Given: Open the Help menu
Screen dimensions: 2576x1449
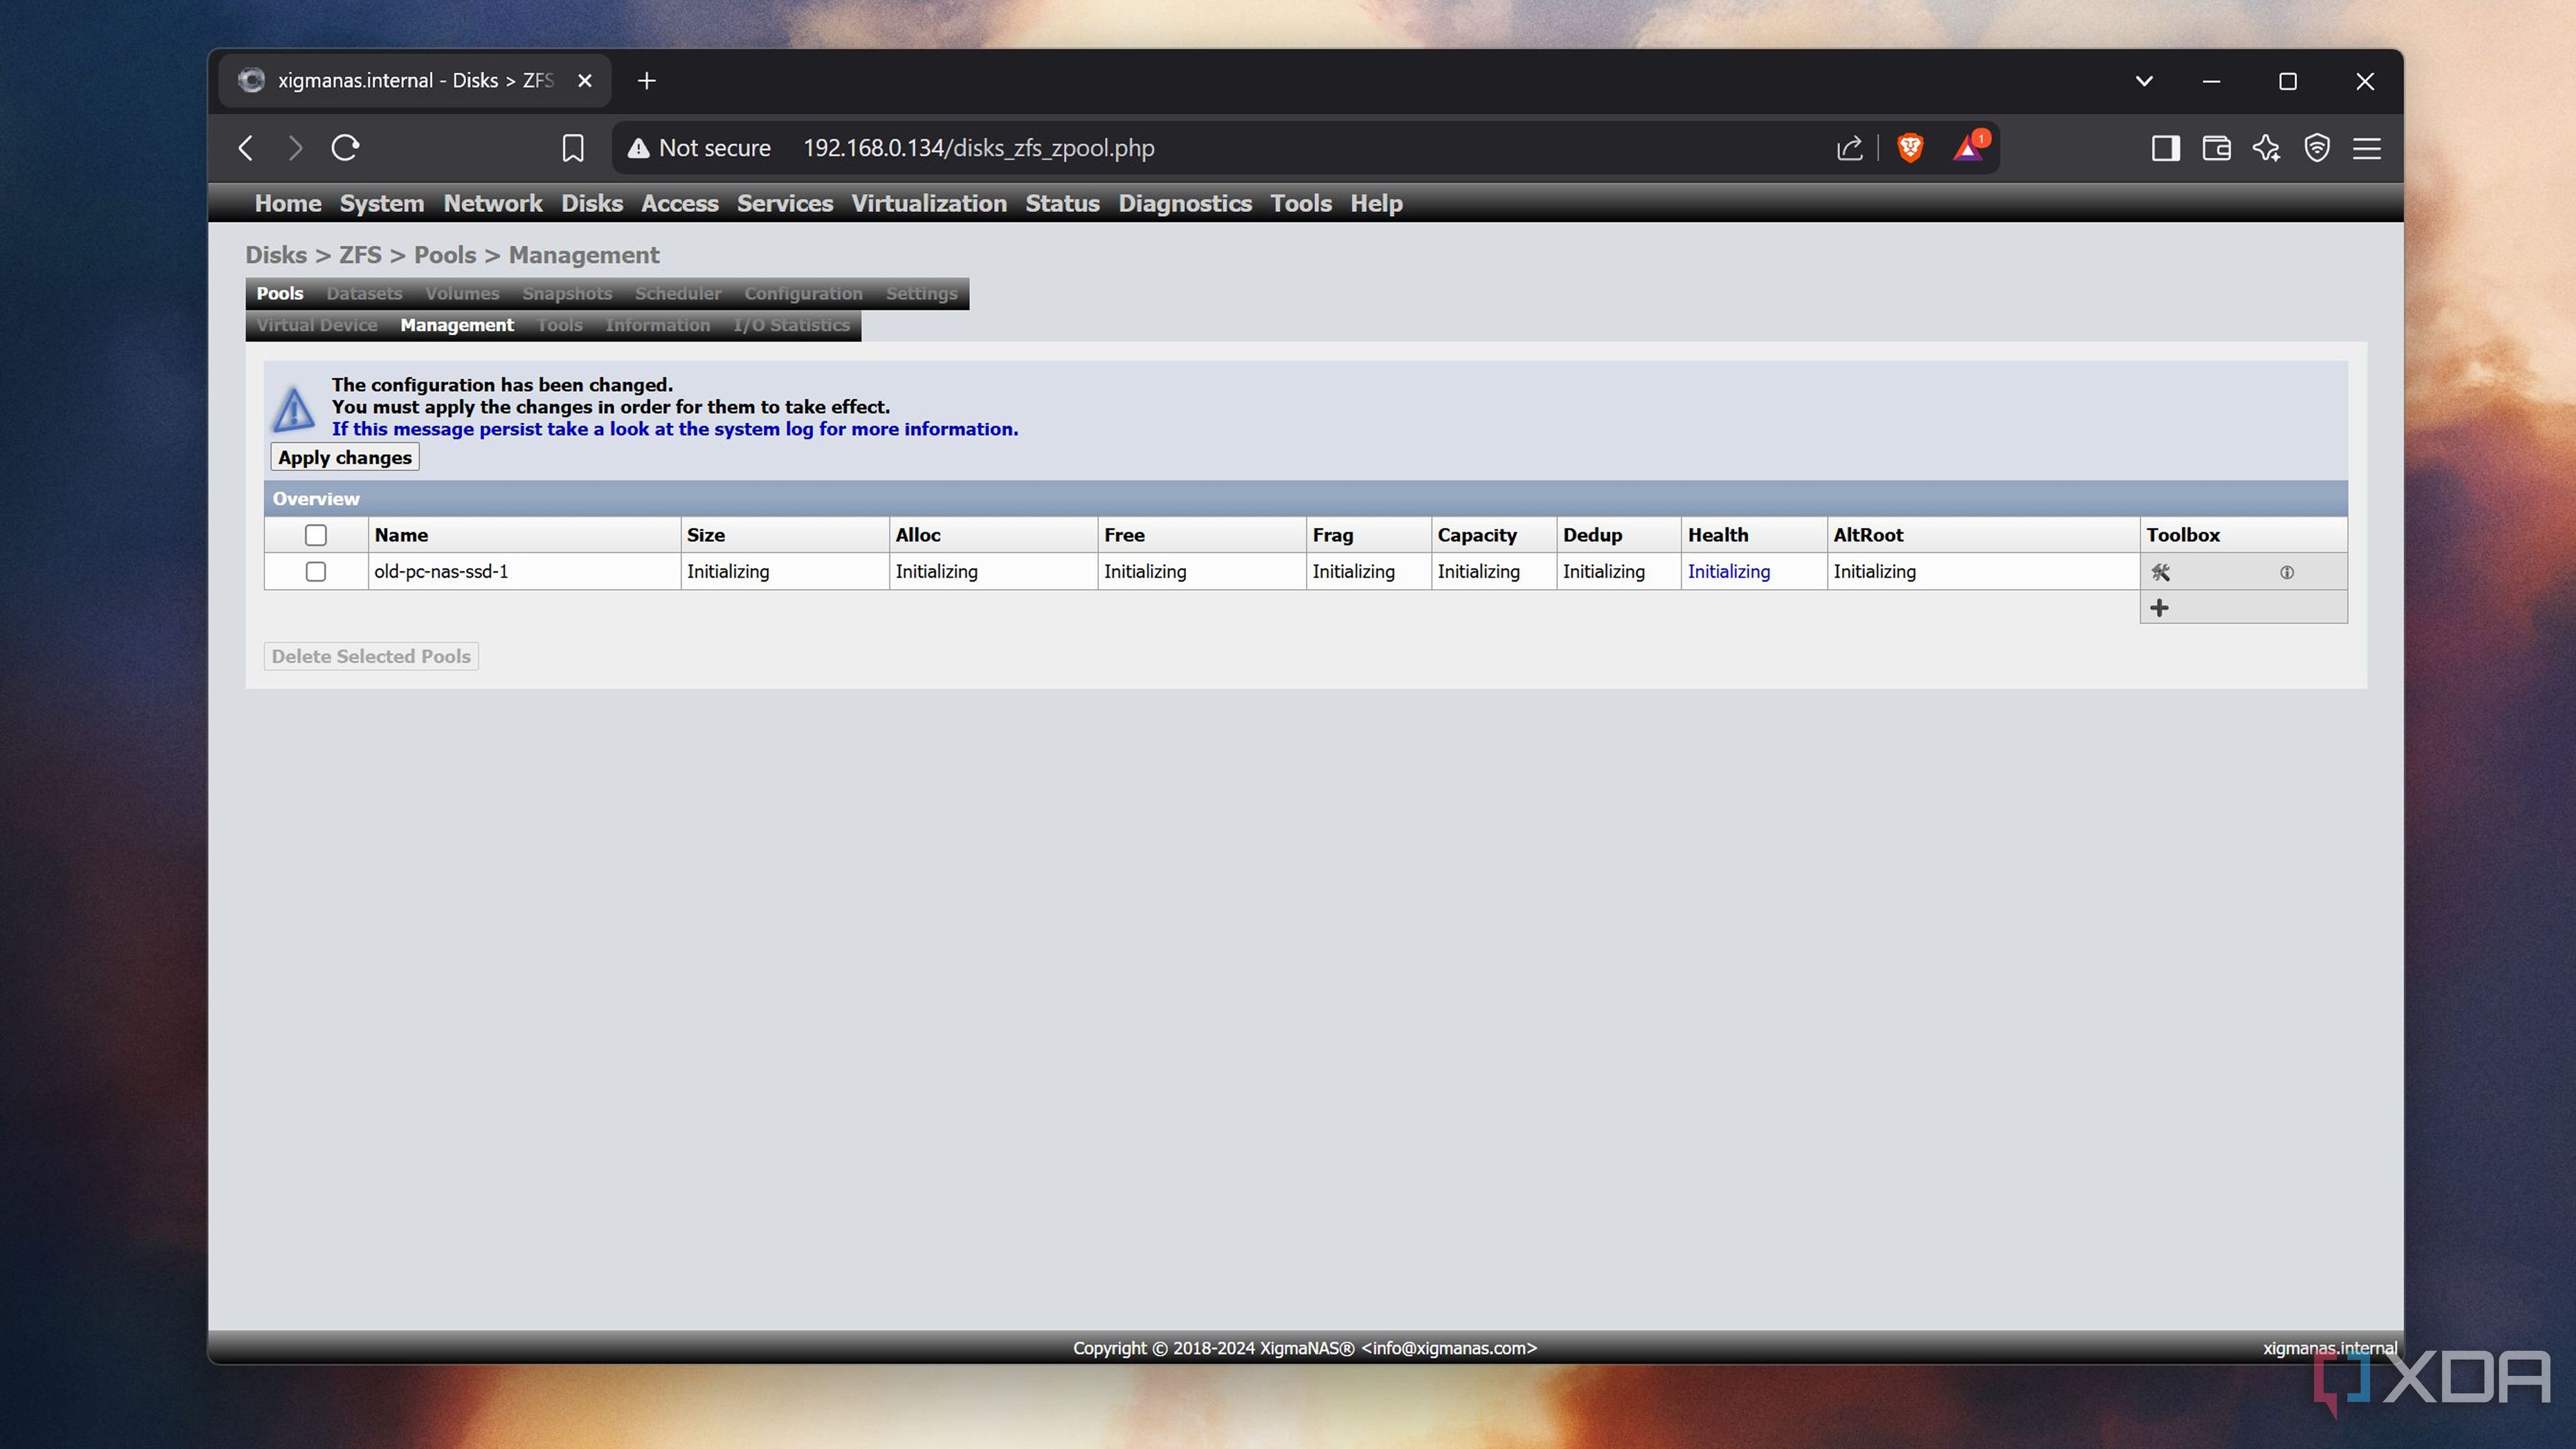Looking at the screenshot, I should point(1376,203).
